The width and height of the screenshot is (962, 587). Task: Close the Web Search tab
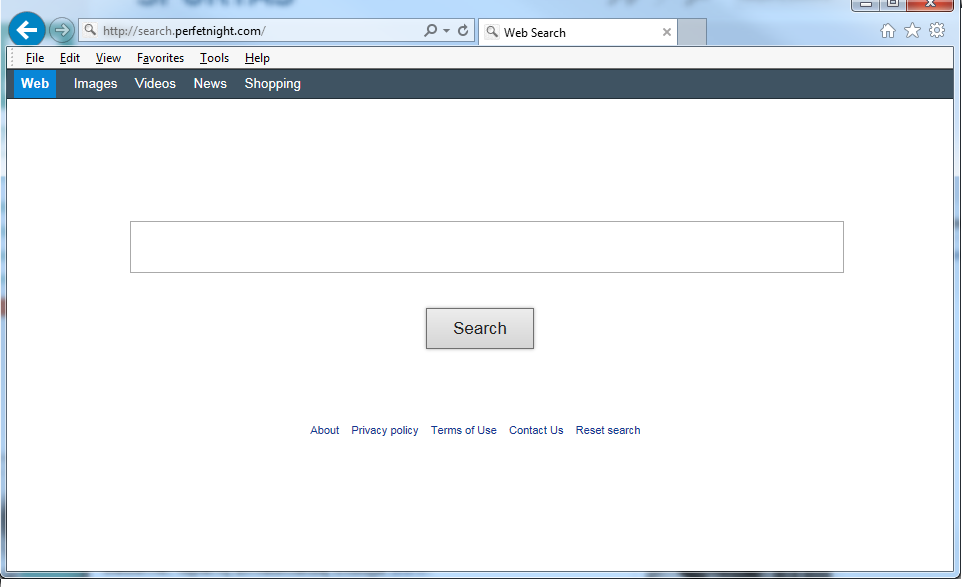point(667,32)
